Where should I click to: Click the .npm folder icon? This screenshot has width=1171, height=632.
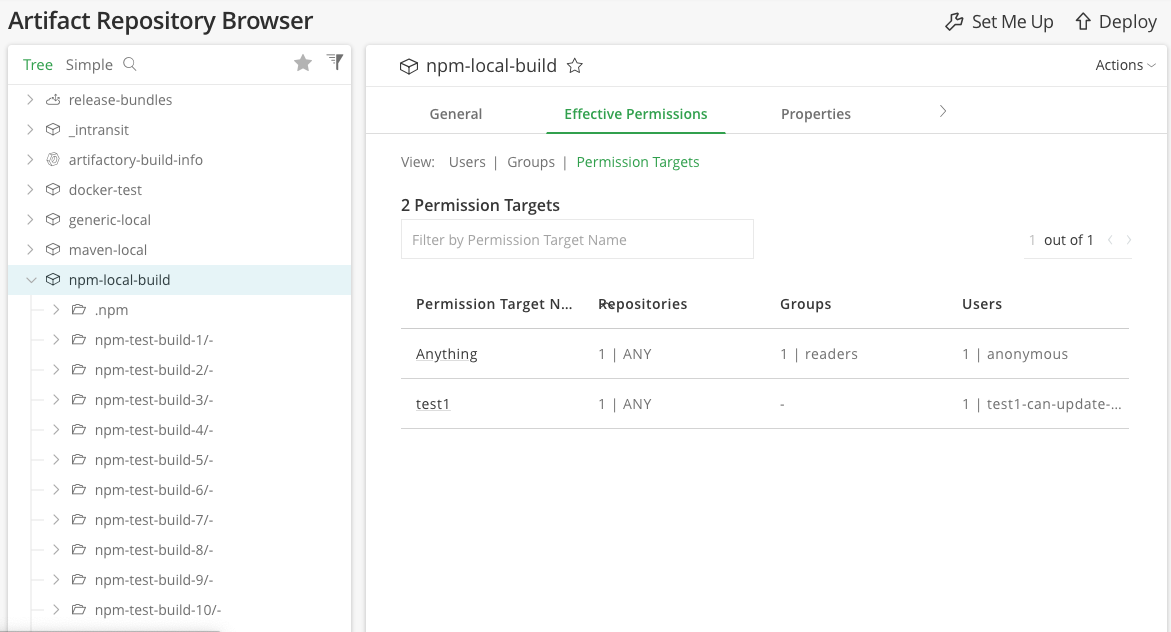point(78,309)
